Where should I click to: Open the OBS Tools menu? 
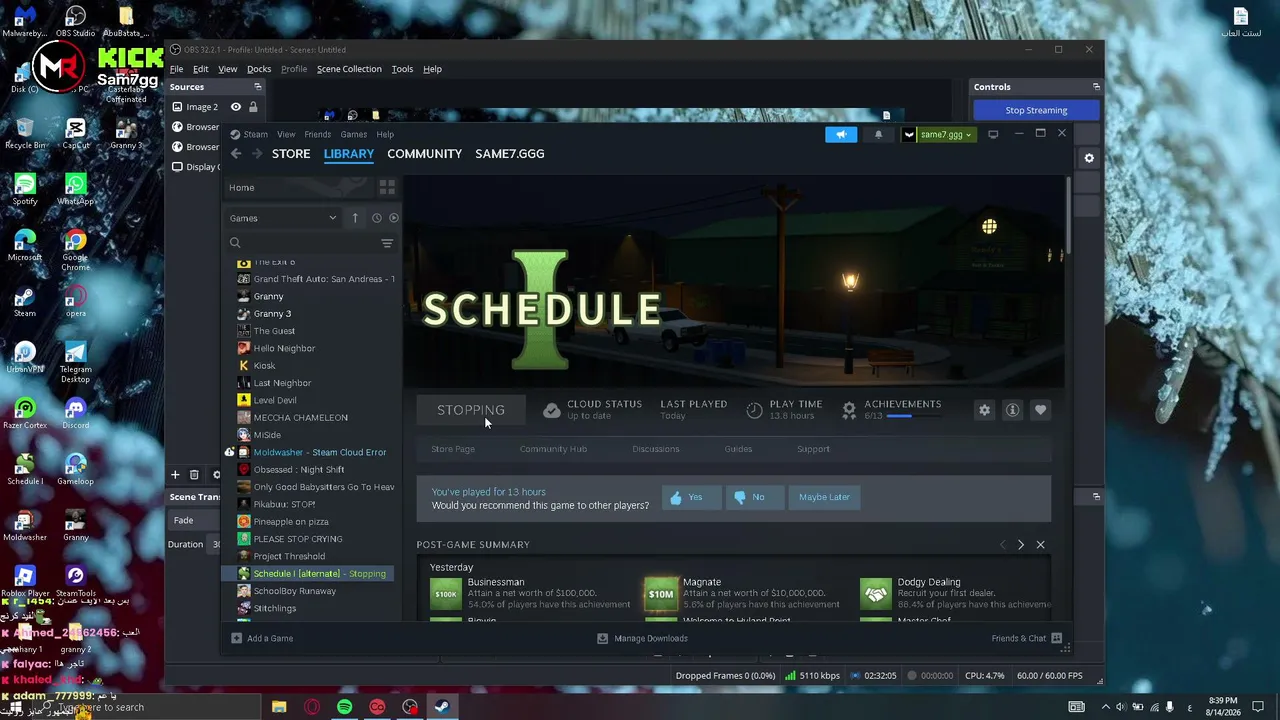coord(402,69)
